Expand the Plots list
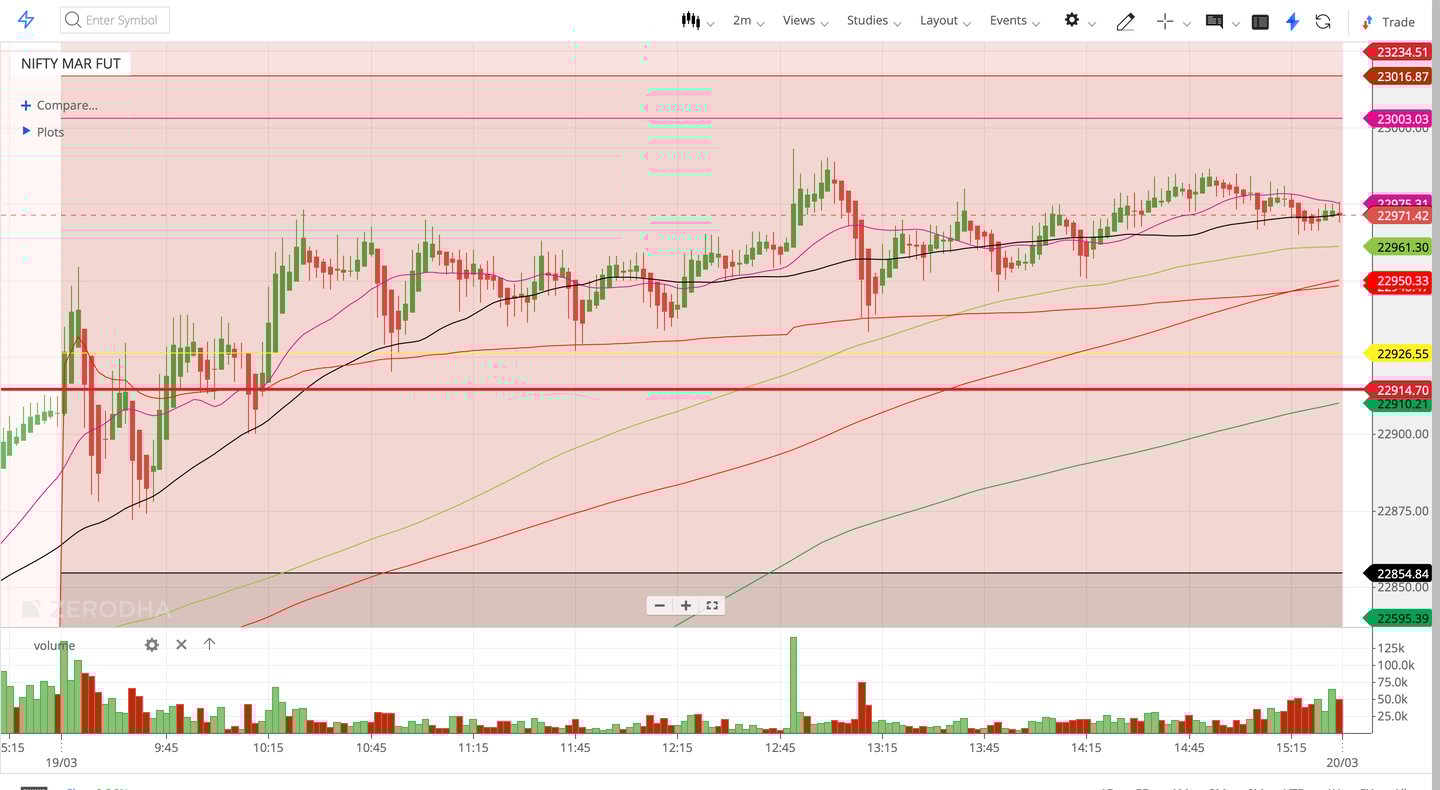Viewport: 1440px width, 790px height. click(43, 132)
